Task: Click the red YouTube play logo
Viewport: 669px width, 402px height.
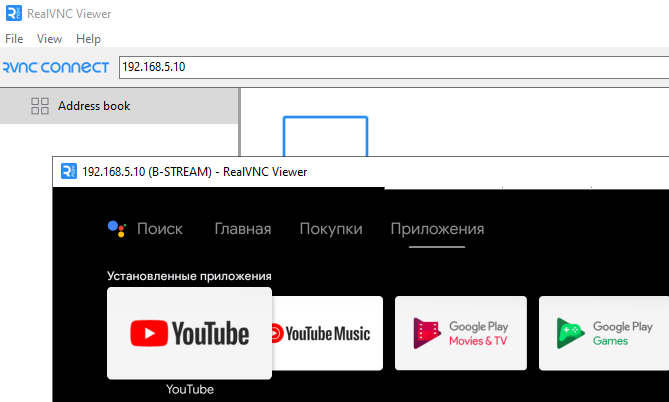Action: pyautogui.click(x=148, y=333)
